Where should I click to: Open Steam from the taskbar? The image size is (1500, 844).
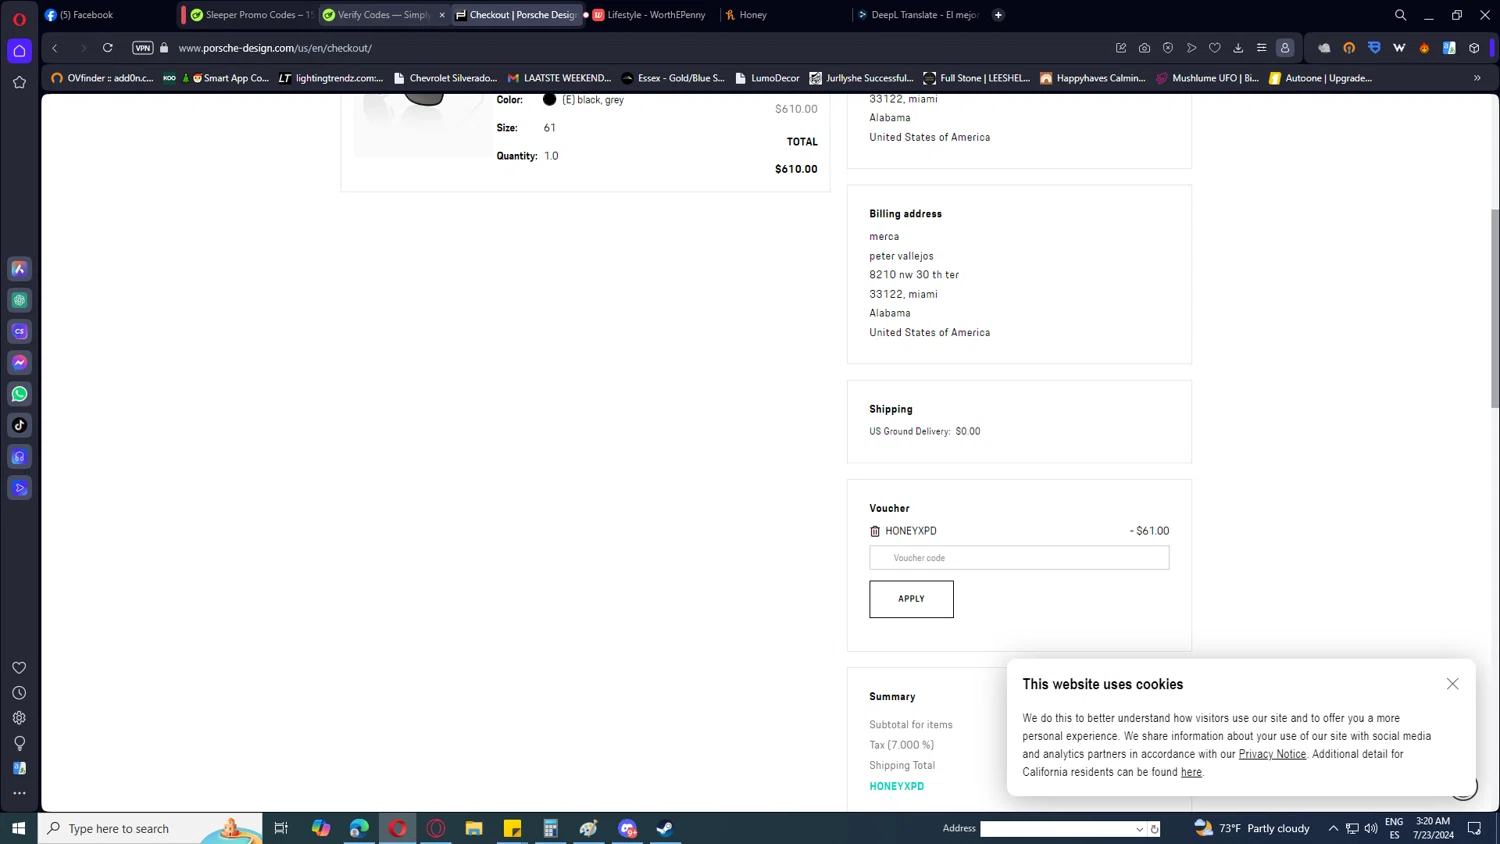pos(665,828)
